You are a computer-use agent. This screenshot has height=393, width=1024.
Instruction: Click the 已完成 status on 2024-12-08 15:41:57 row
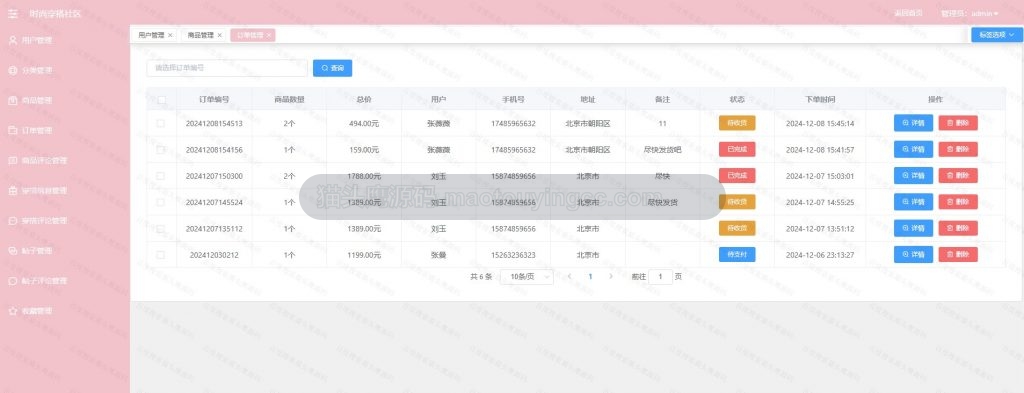(x=737, y=149)
